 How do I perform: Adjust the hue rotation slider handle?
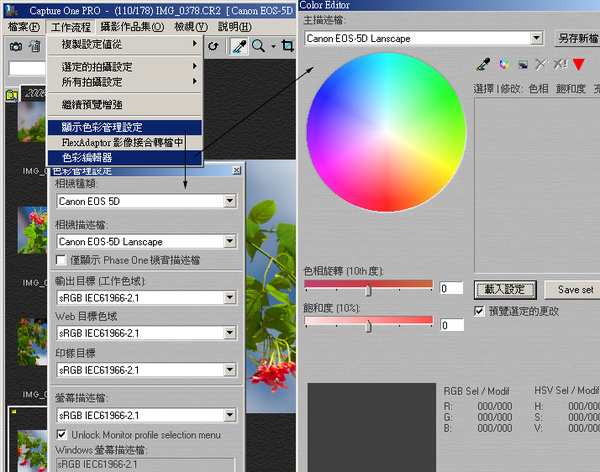(368, 290)
